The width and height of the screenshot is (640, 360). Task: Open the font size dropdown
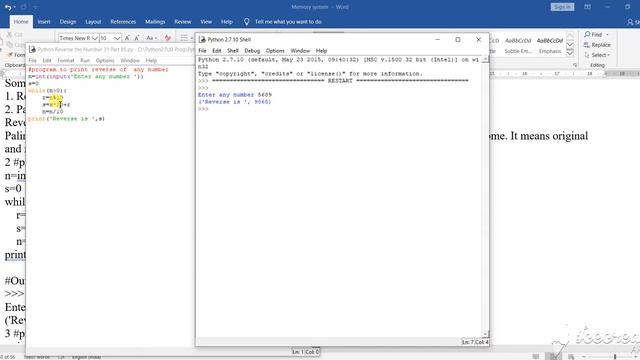[x=117, y=38]
